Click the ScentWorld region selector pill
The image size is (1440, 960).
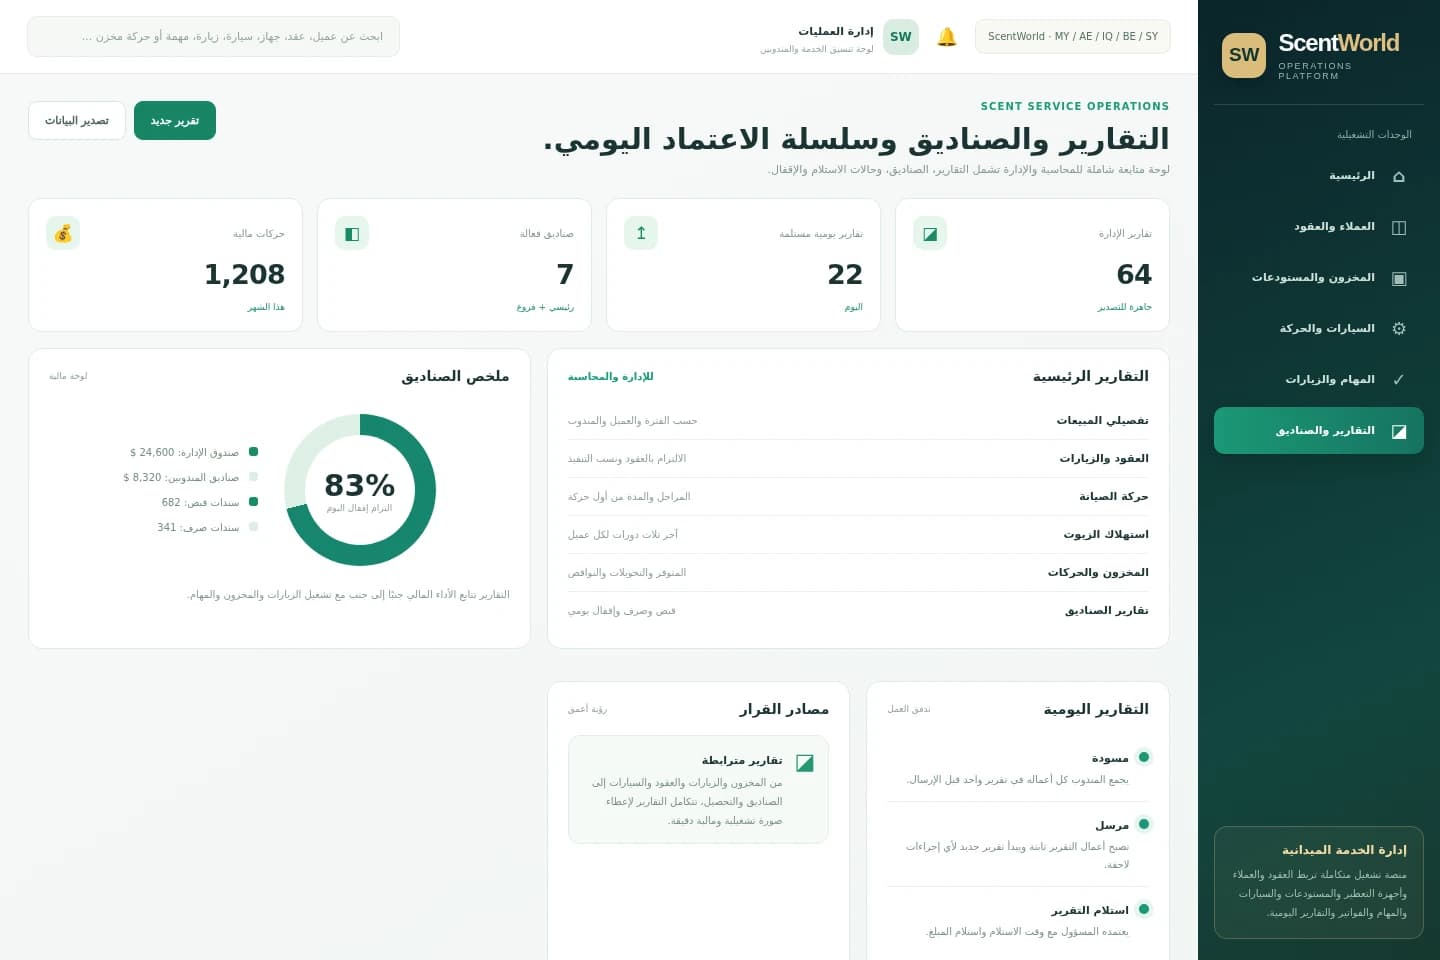pos(1073,37)
